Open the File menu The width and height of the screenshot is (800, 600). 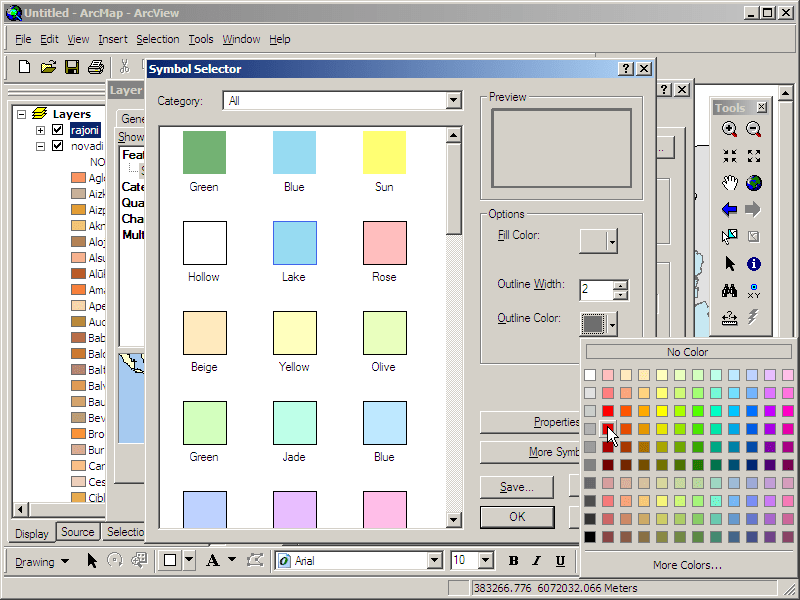coord(23,39)
